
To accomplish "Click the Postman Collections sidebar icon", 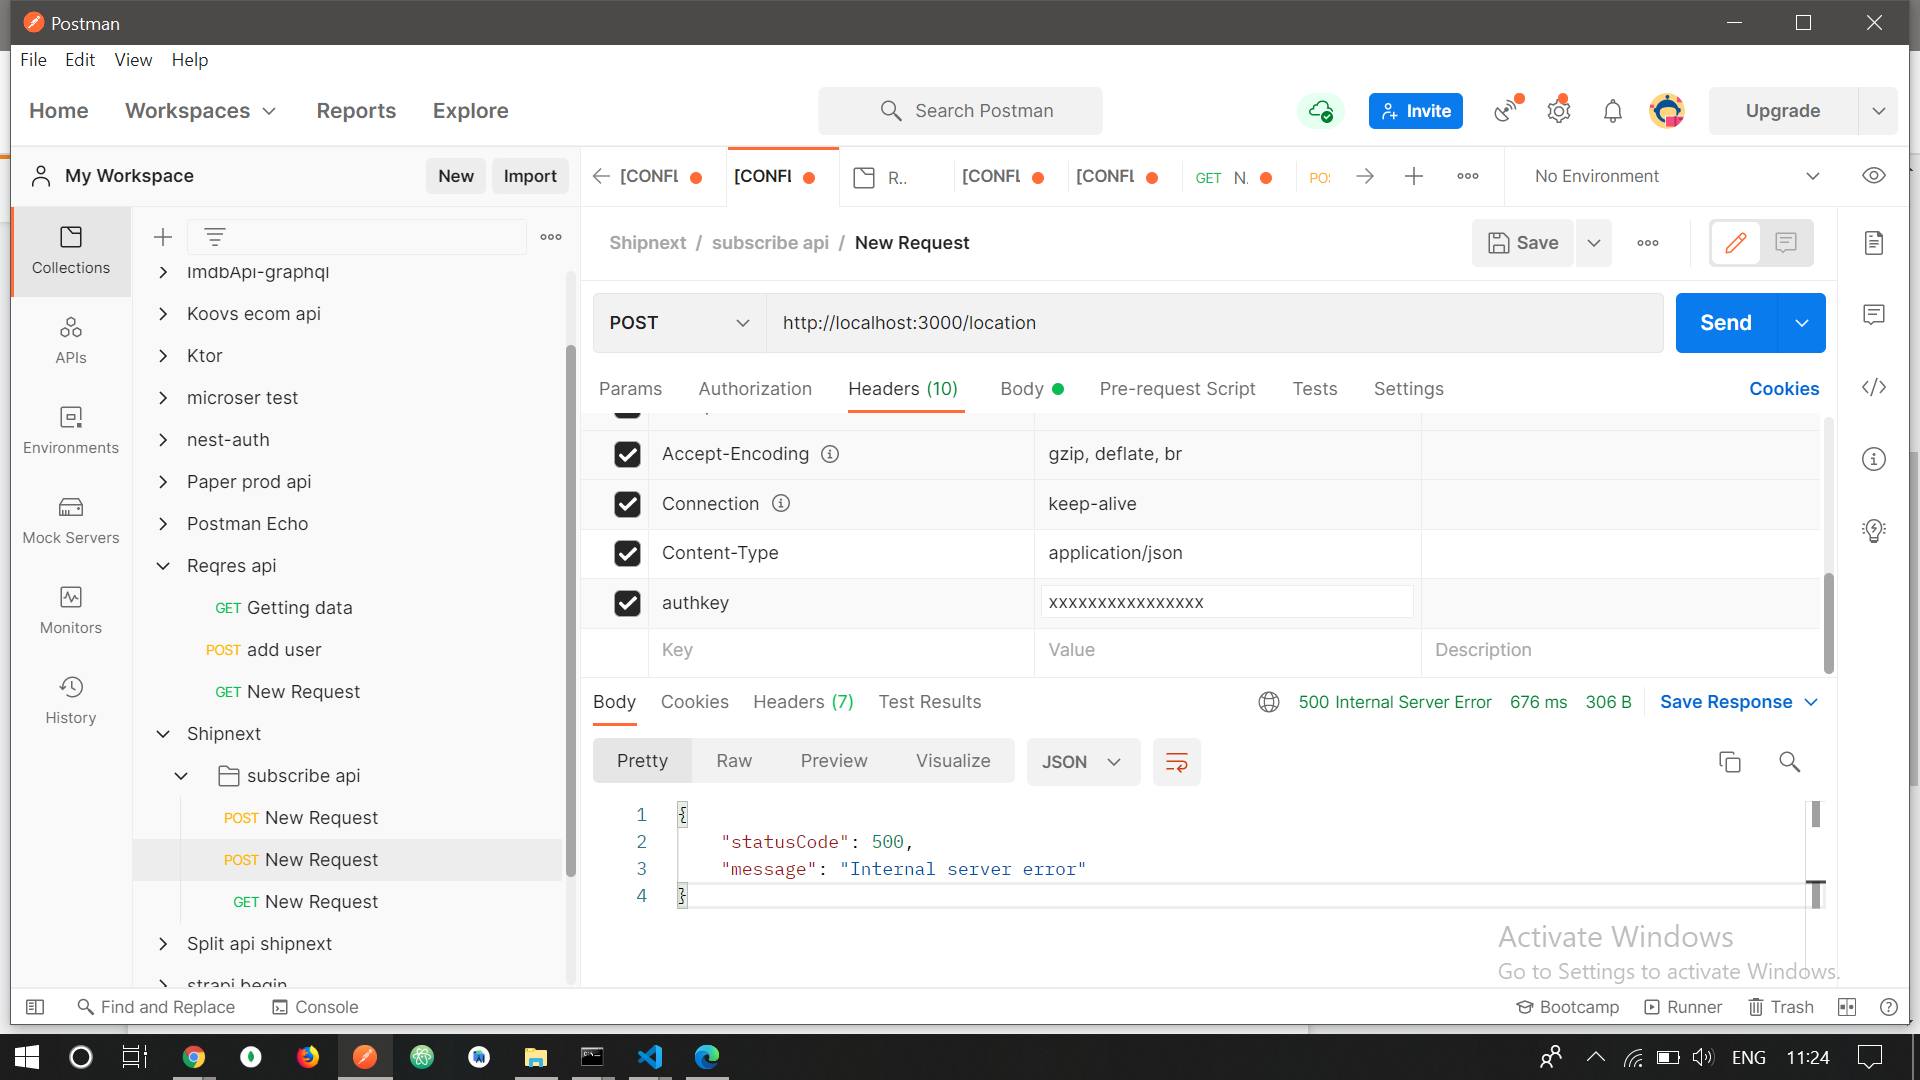I will pyautogui.click(x=69, y=249).
